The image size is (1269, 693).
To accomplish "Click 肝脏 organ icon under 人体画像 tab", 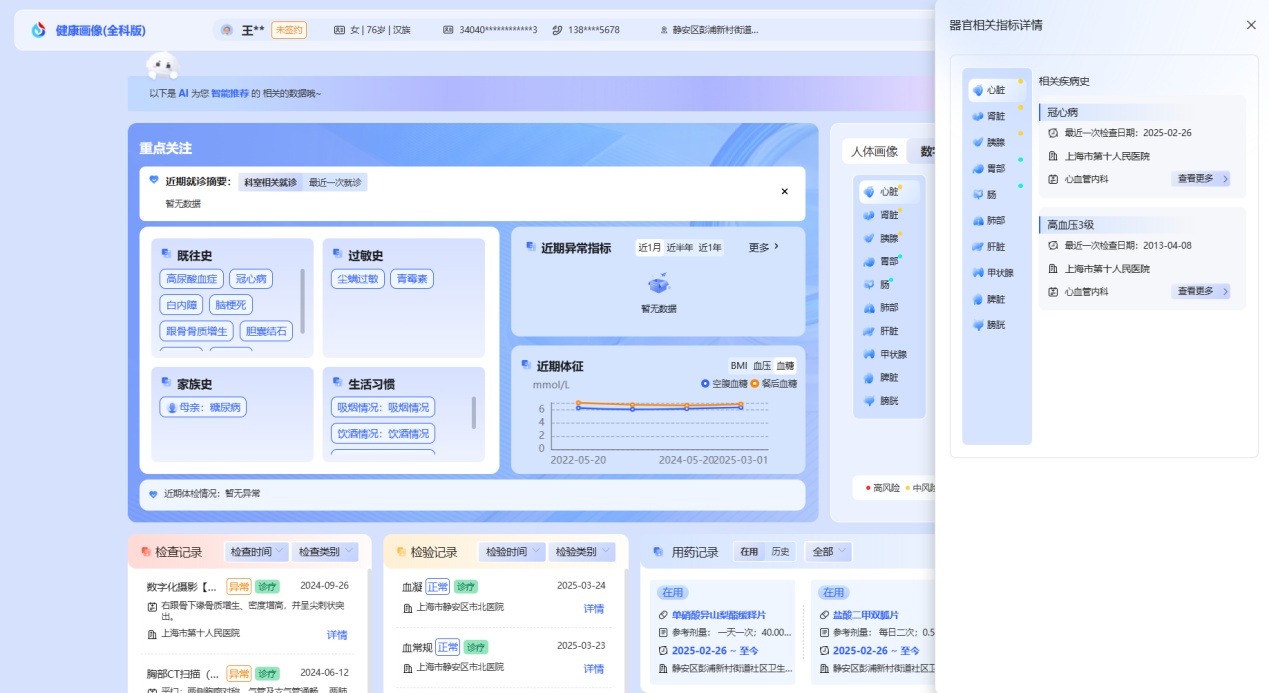I will tap(870, 331).
